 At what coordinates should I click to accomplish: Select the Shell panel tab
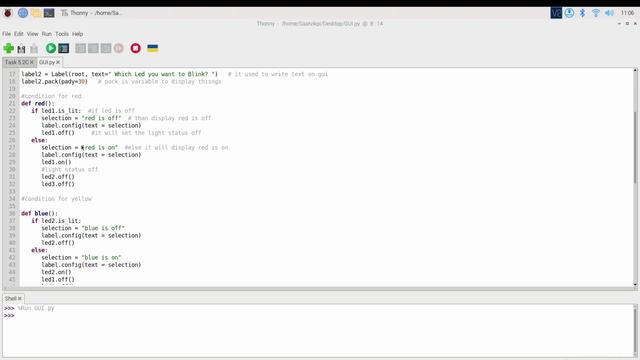11,298
